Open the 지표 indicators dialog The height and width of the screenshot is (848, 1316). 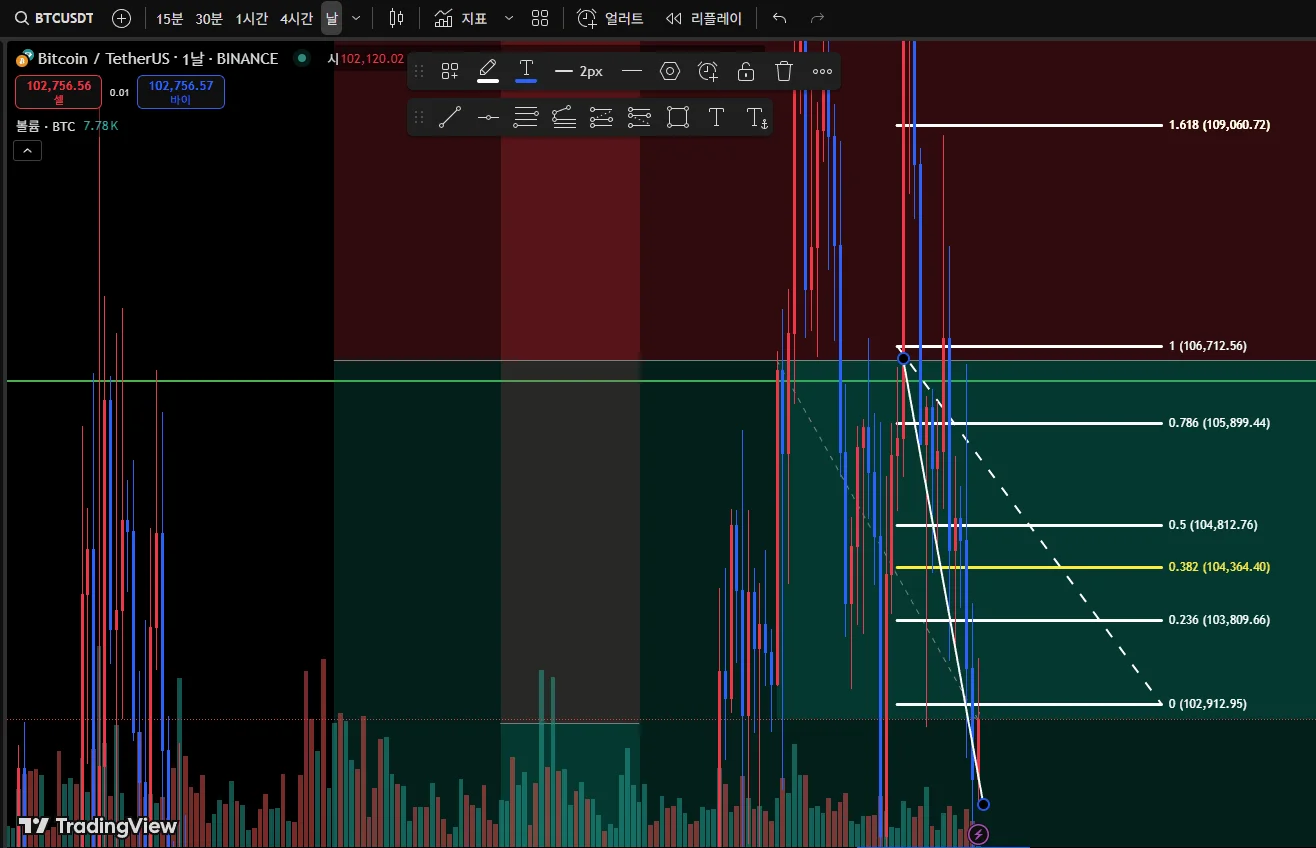pyautogui.click(x=460, y=18)
